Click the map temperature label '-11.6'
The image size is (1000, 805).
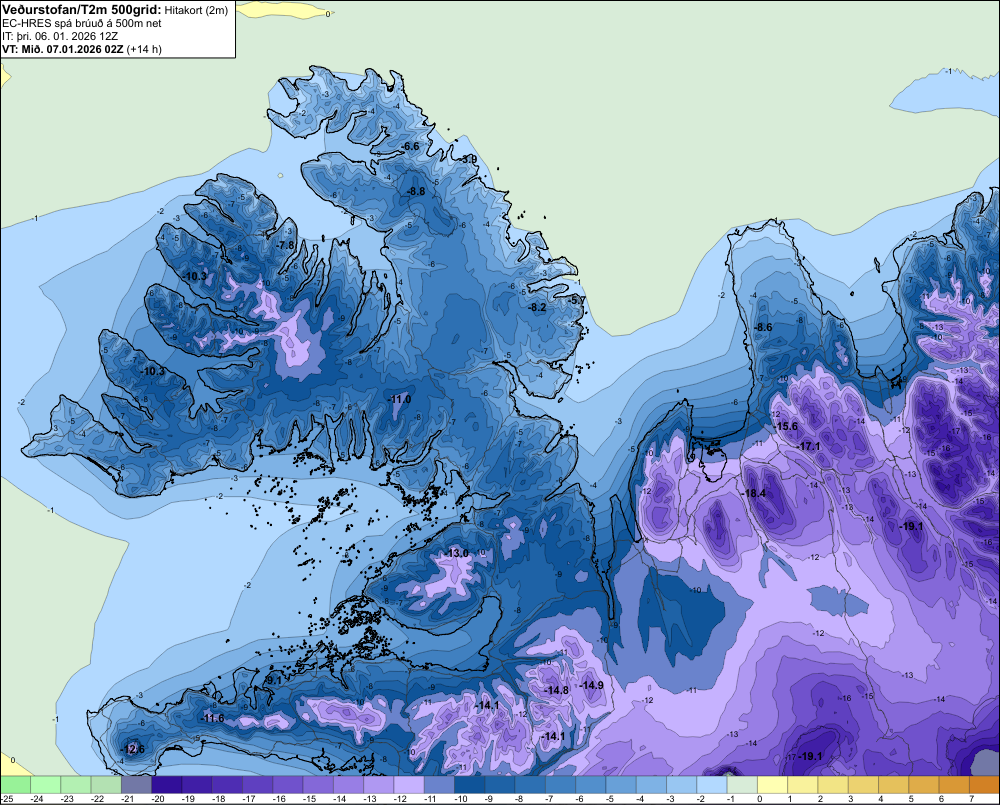tap(212, 718)
